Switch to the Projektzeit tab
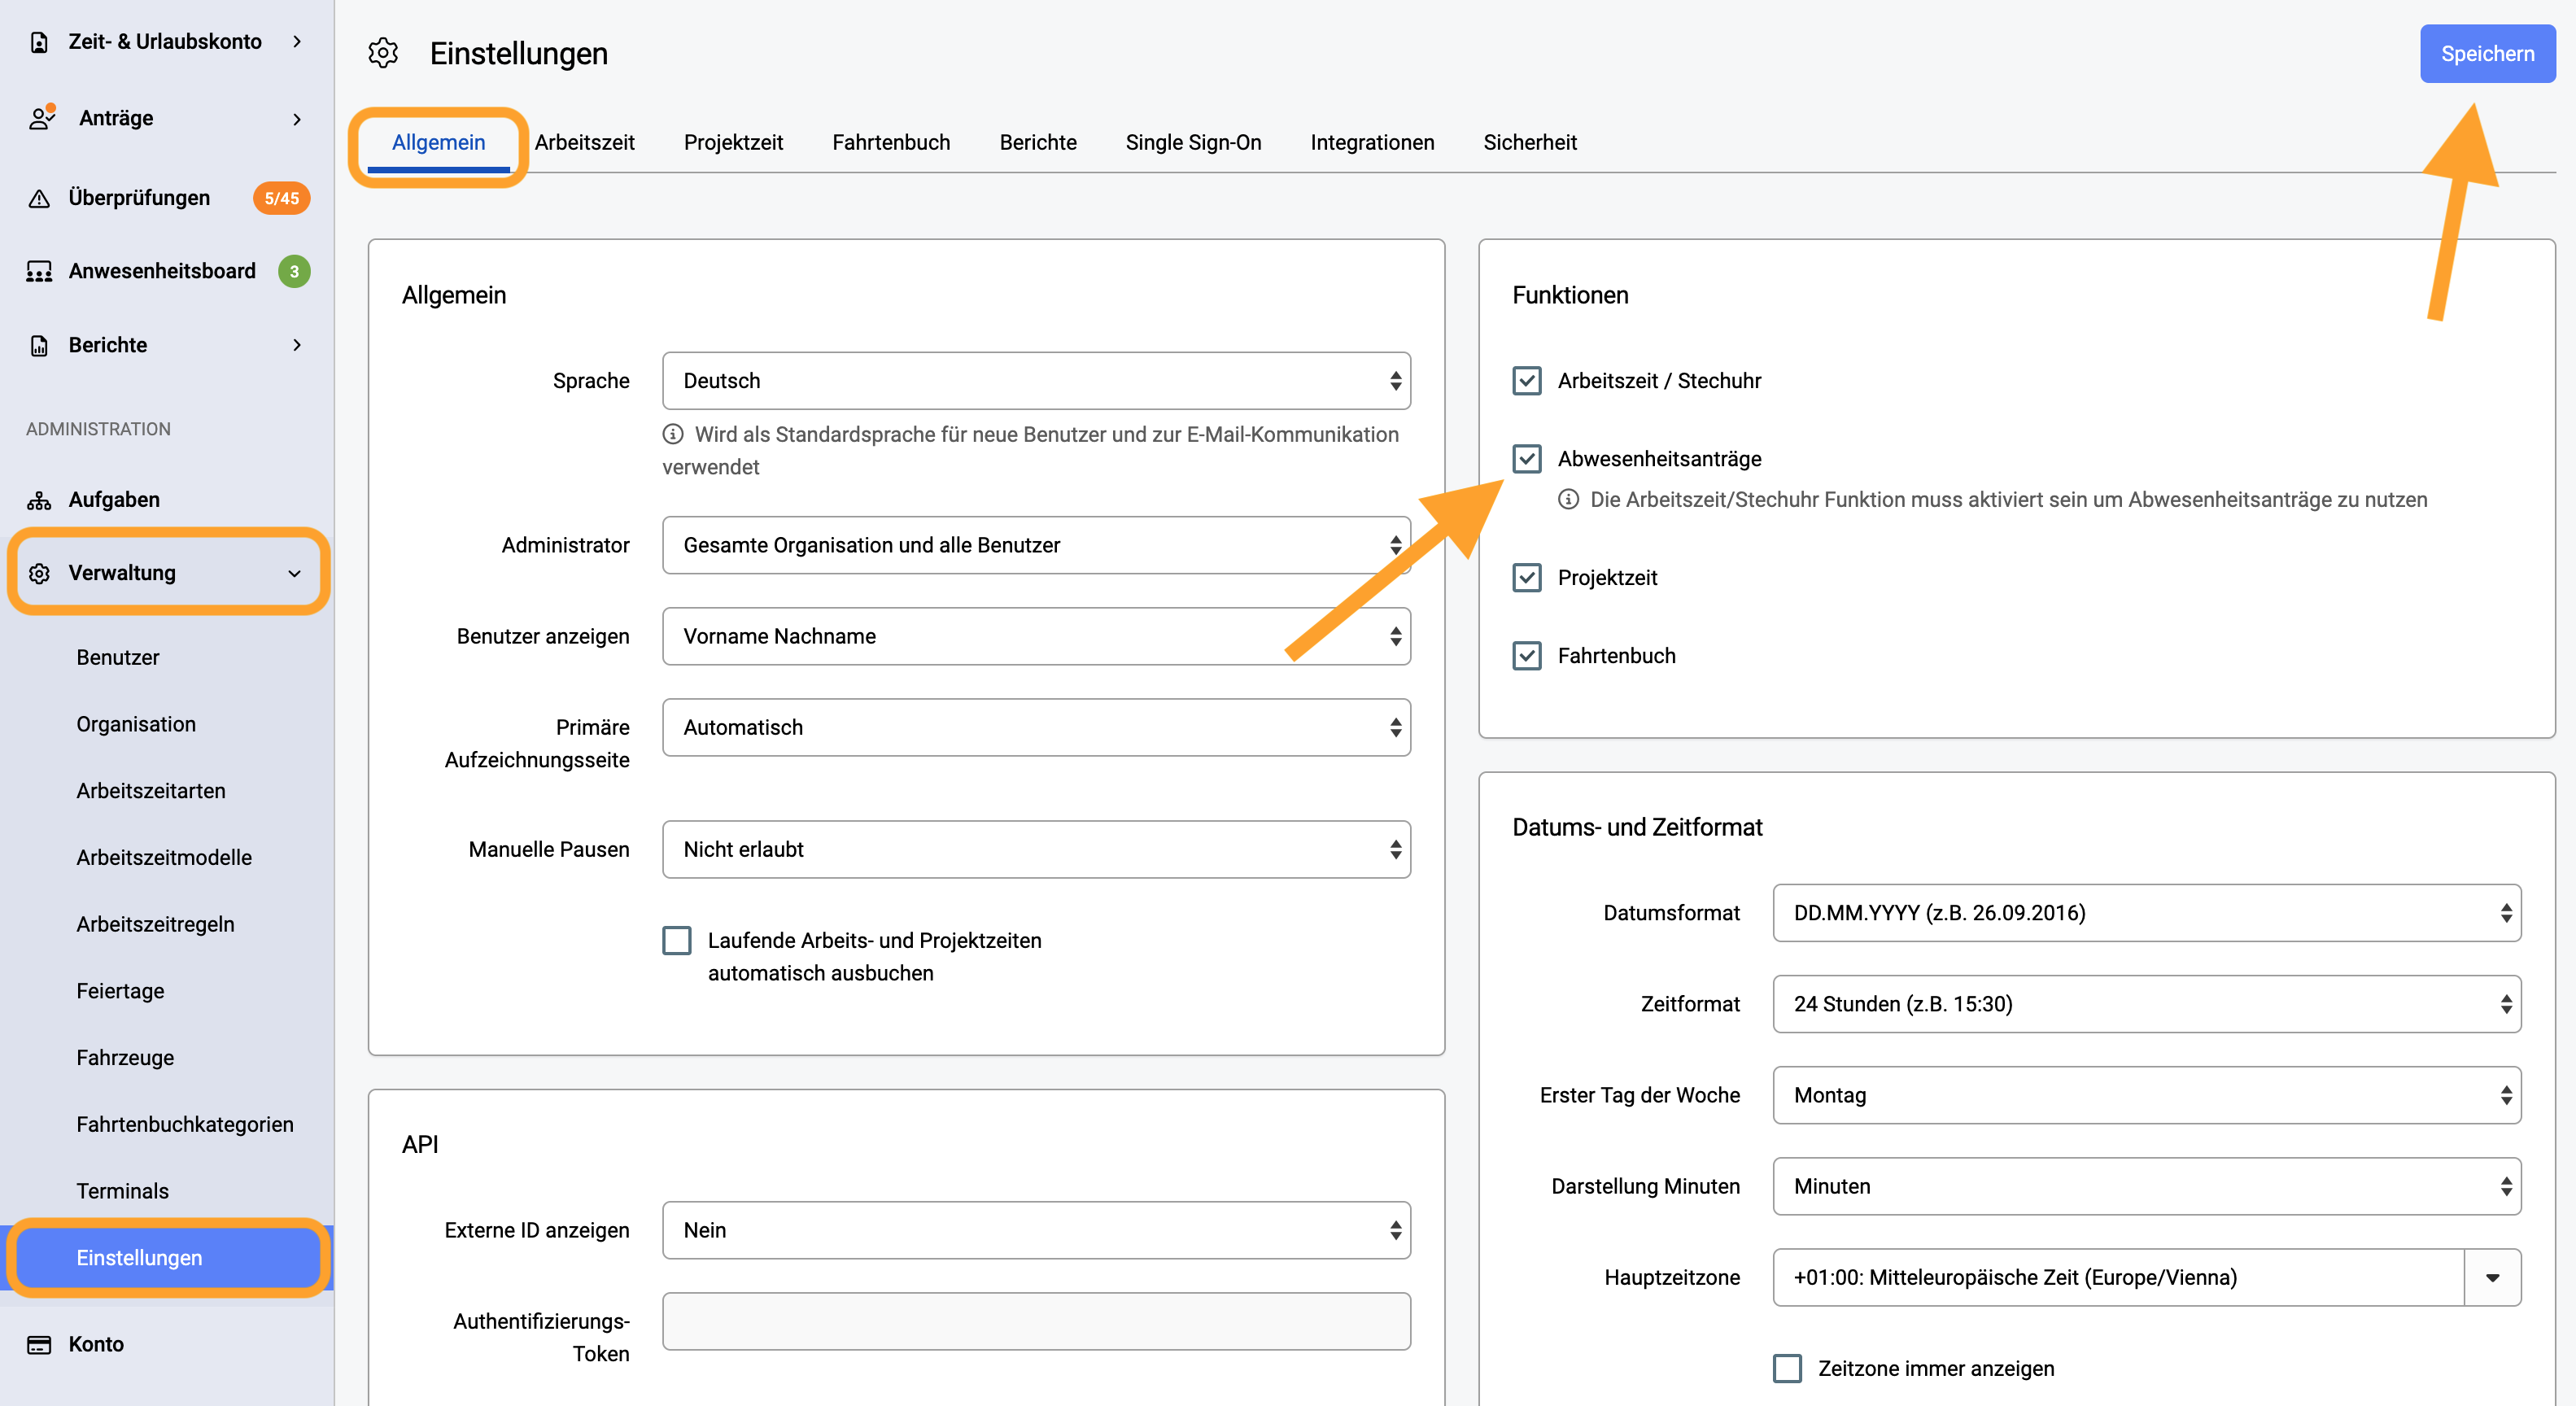The image size is (2576, 1406). [734, 143]
